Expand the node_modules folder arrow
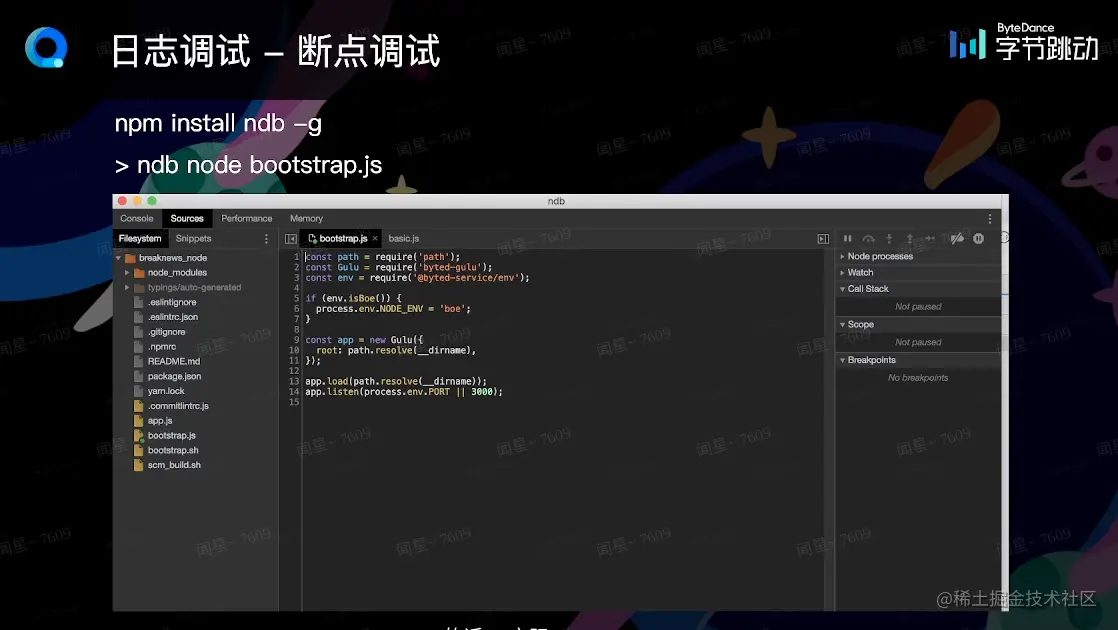 [128, 273]
